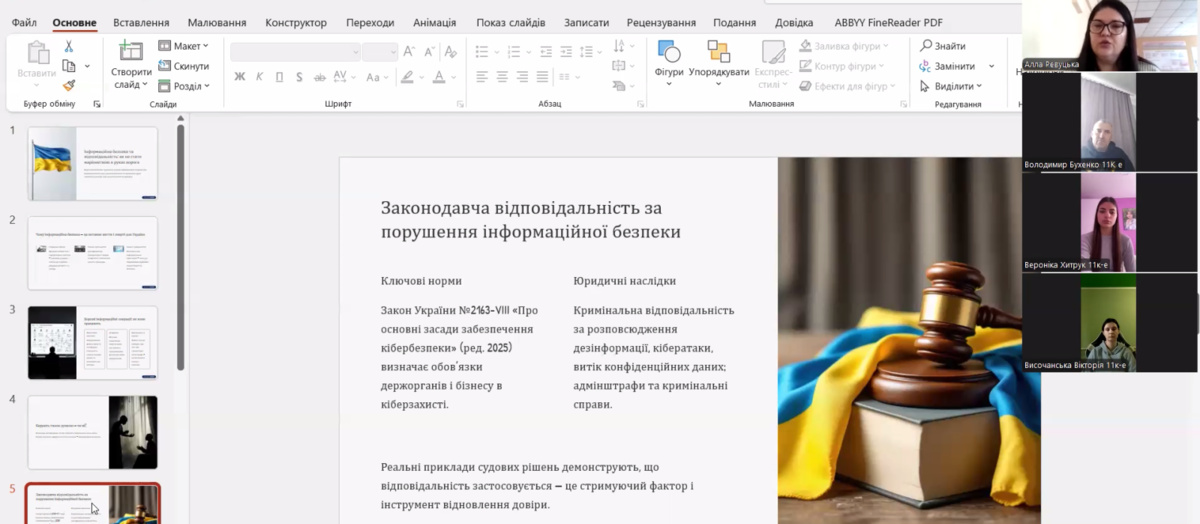Open the Розділ section dropdown
Screen dimensions: 1200x524
[184, 86]
